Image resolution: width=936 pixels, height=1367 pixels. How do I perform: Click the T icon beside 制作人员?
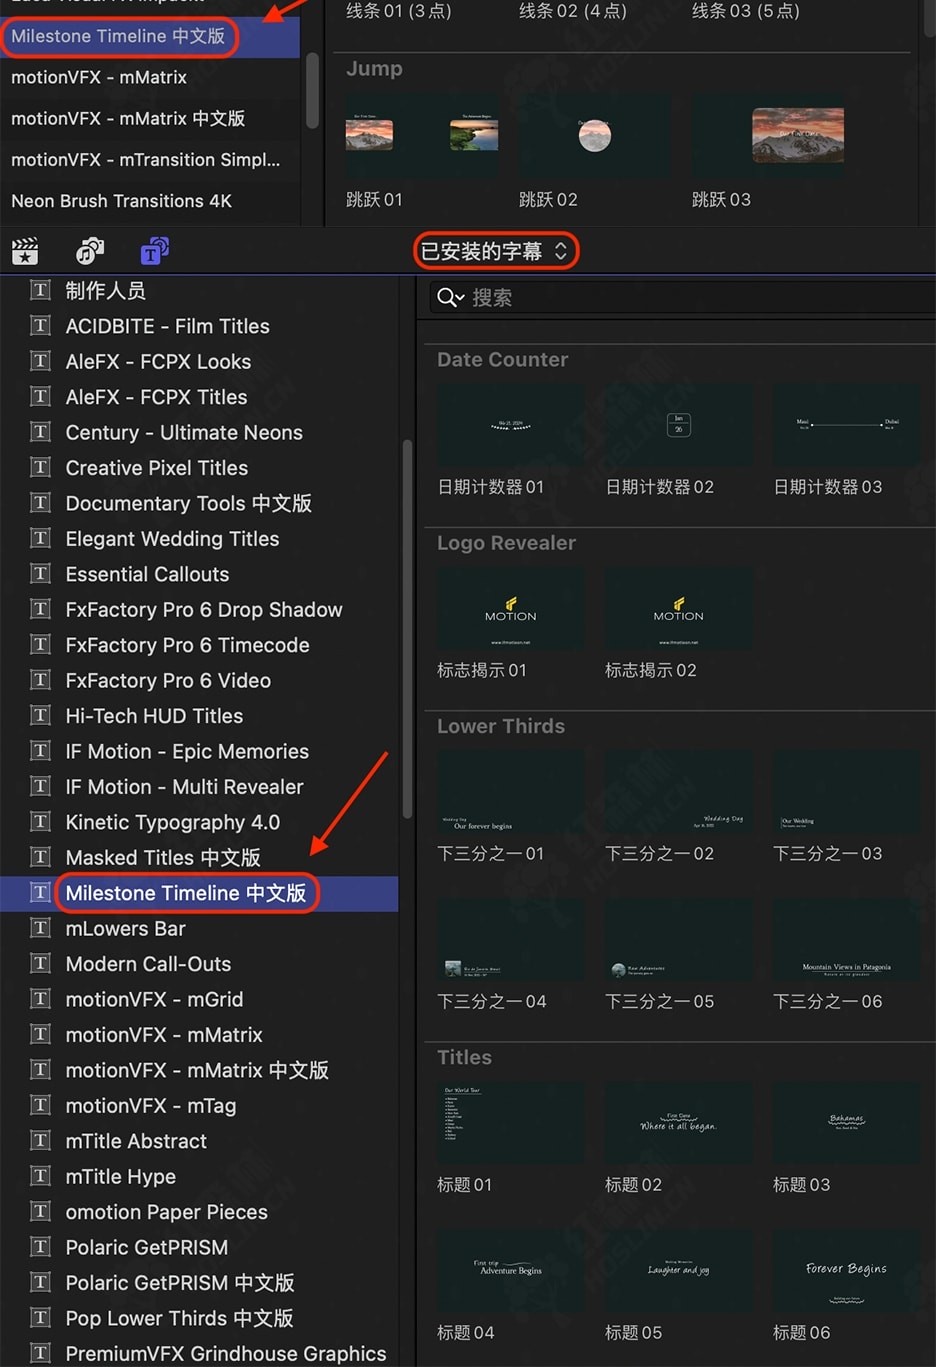pyautogui.click(x=40, y=290)
